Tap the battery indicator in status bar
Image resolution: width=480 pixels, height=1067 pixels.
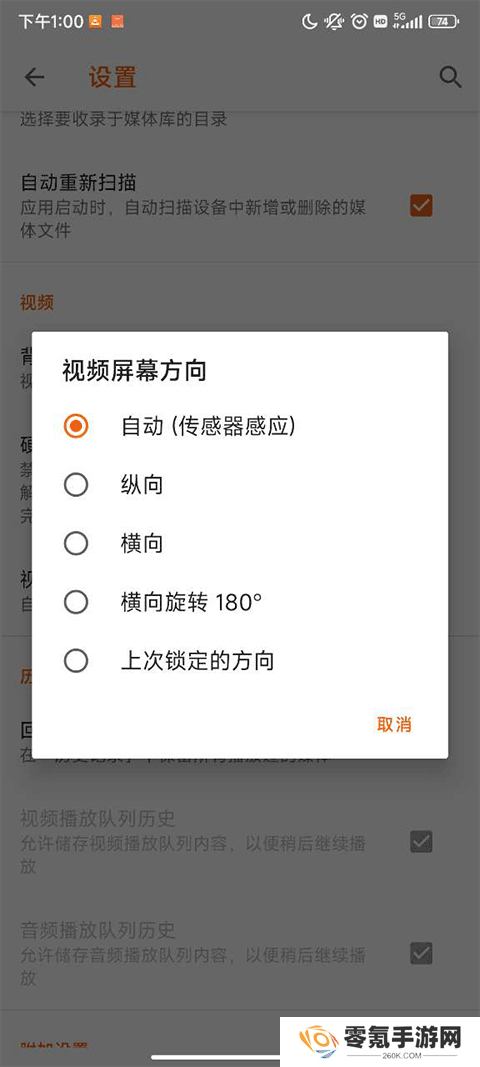tap(443, 22)
